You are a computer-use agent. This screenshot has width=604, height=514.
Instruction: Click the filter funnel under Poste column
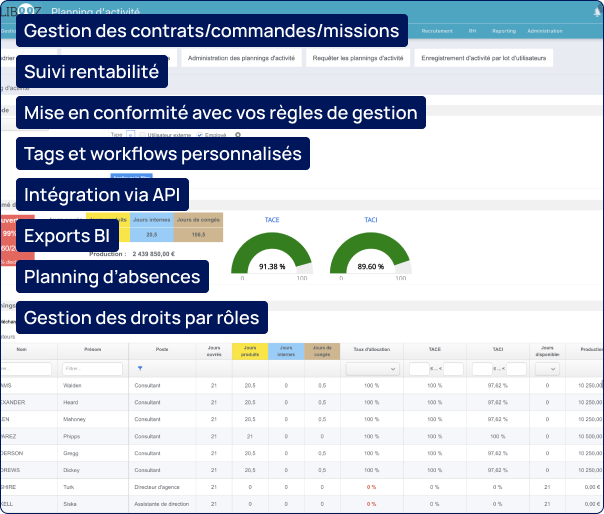point(139,369)
